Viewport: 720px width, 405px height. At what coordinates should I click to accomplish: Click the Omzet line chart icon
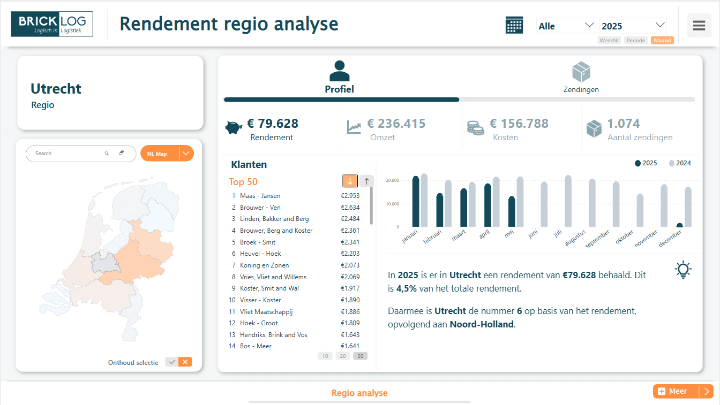354,127
